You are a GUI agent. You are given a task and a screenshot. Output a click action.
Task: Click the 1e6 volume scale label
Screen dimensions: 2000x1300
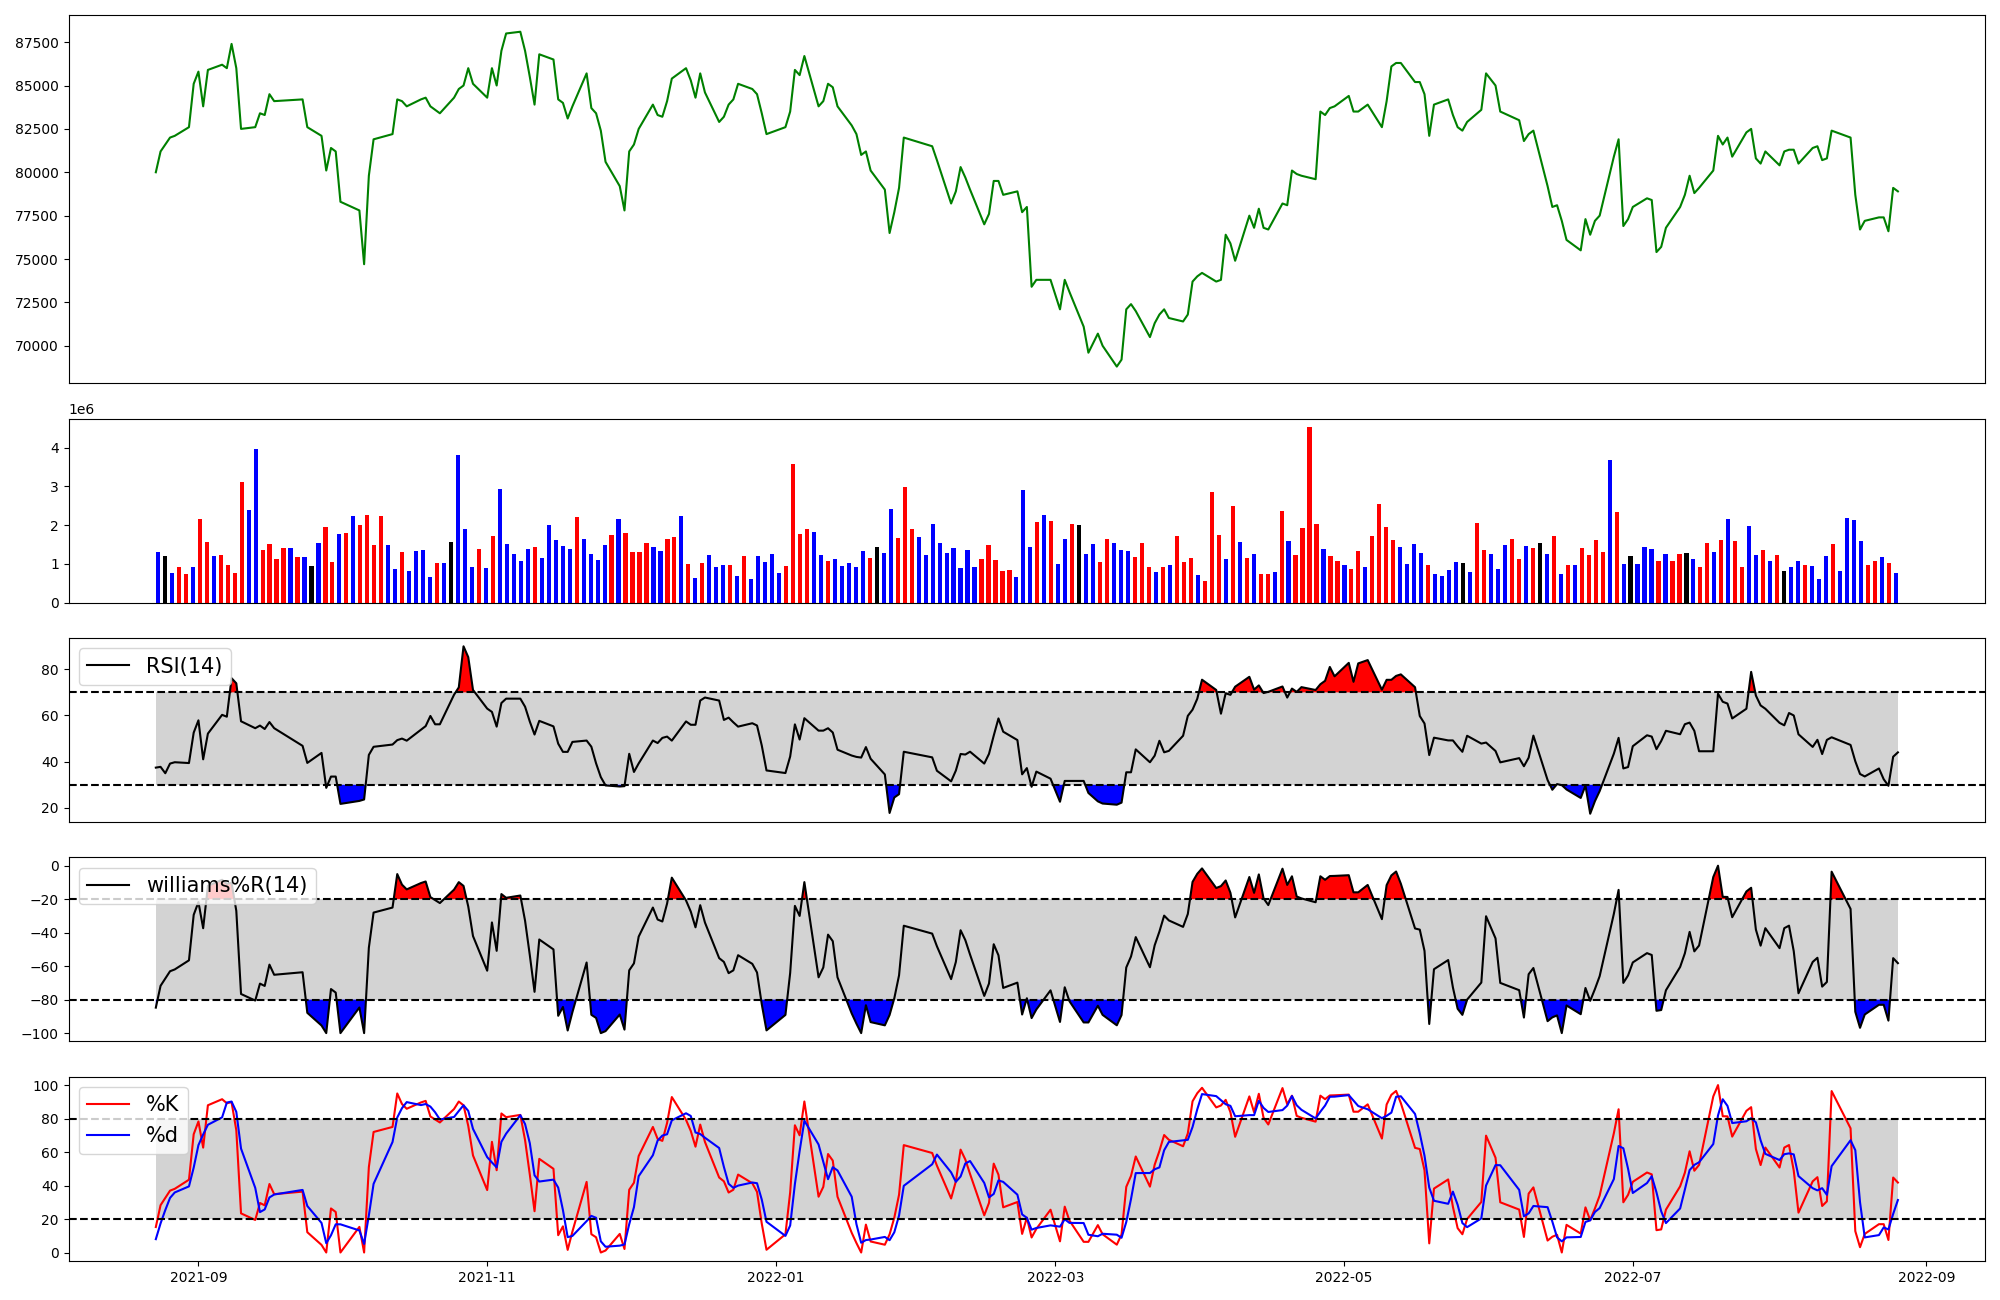coord(81,410)
